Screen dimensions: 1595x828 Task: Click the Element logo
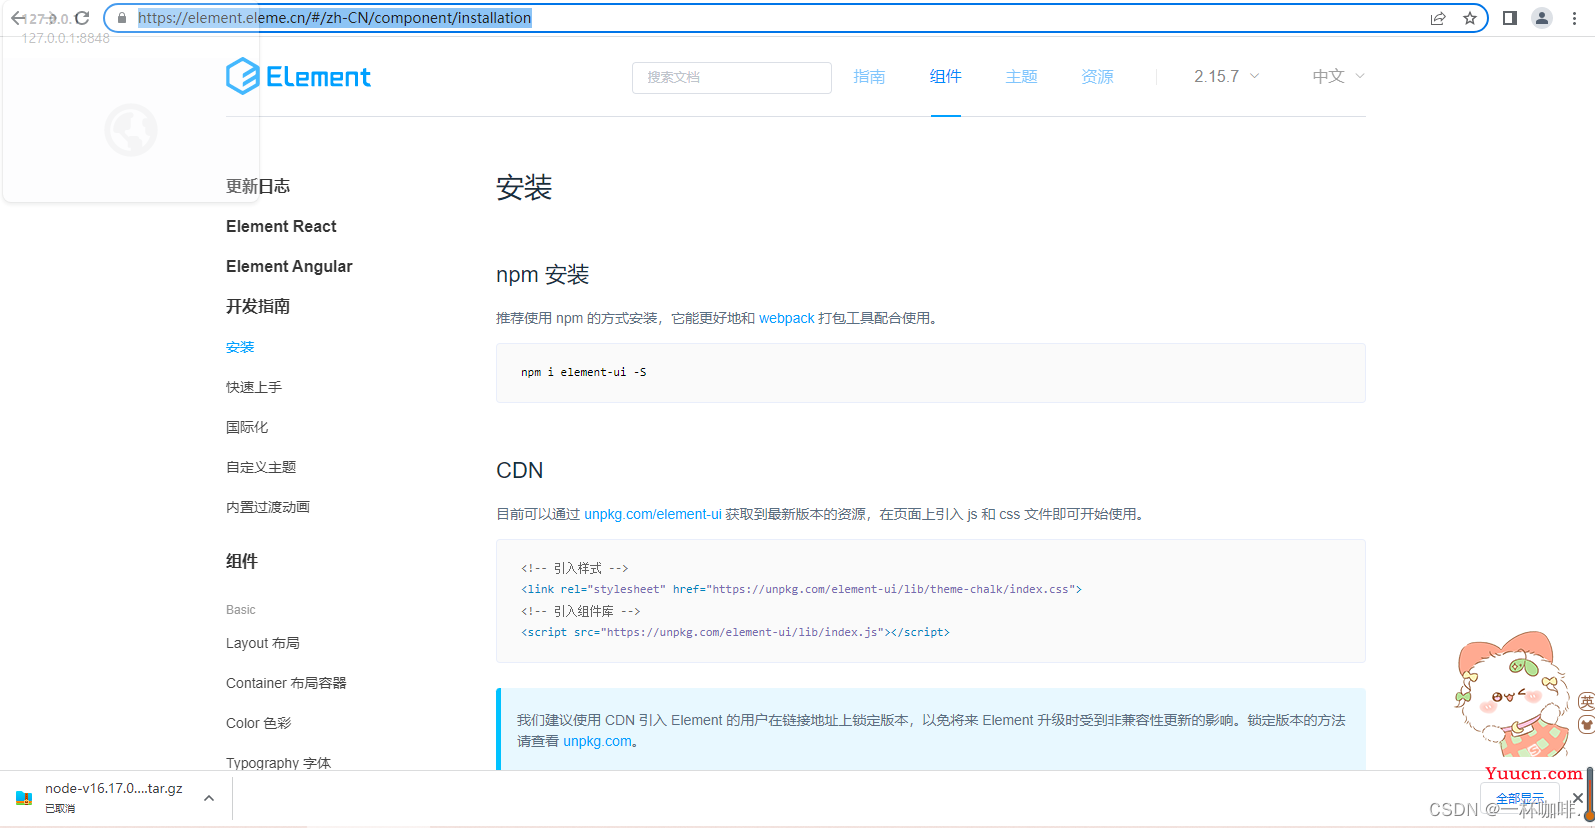tap(298, 76)
